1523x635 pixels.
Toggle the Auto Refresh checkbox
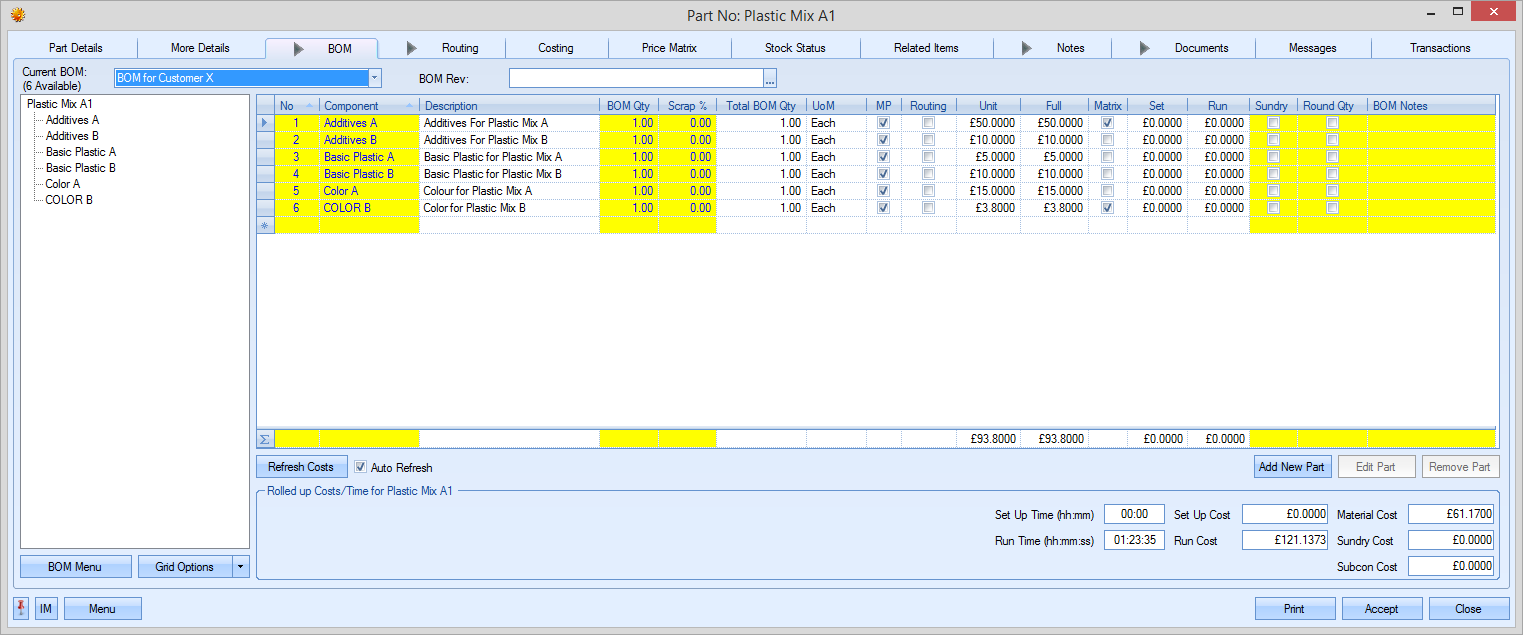coord(361,467)
